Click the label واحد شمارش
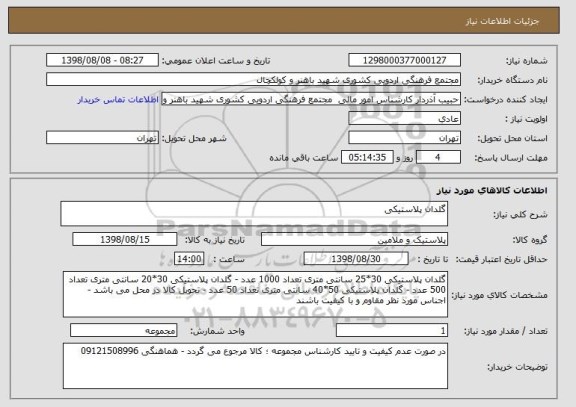 [217, 331]
